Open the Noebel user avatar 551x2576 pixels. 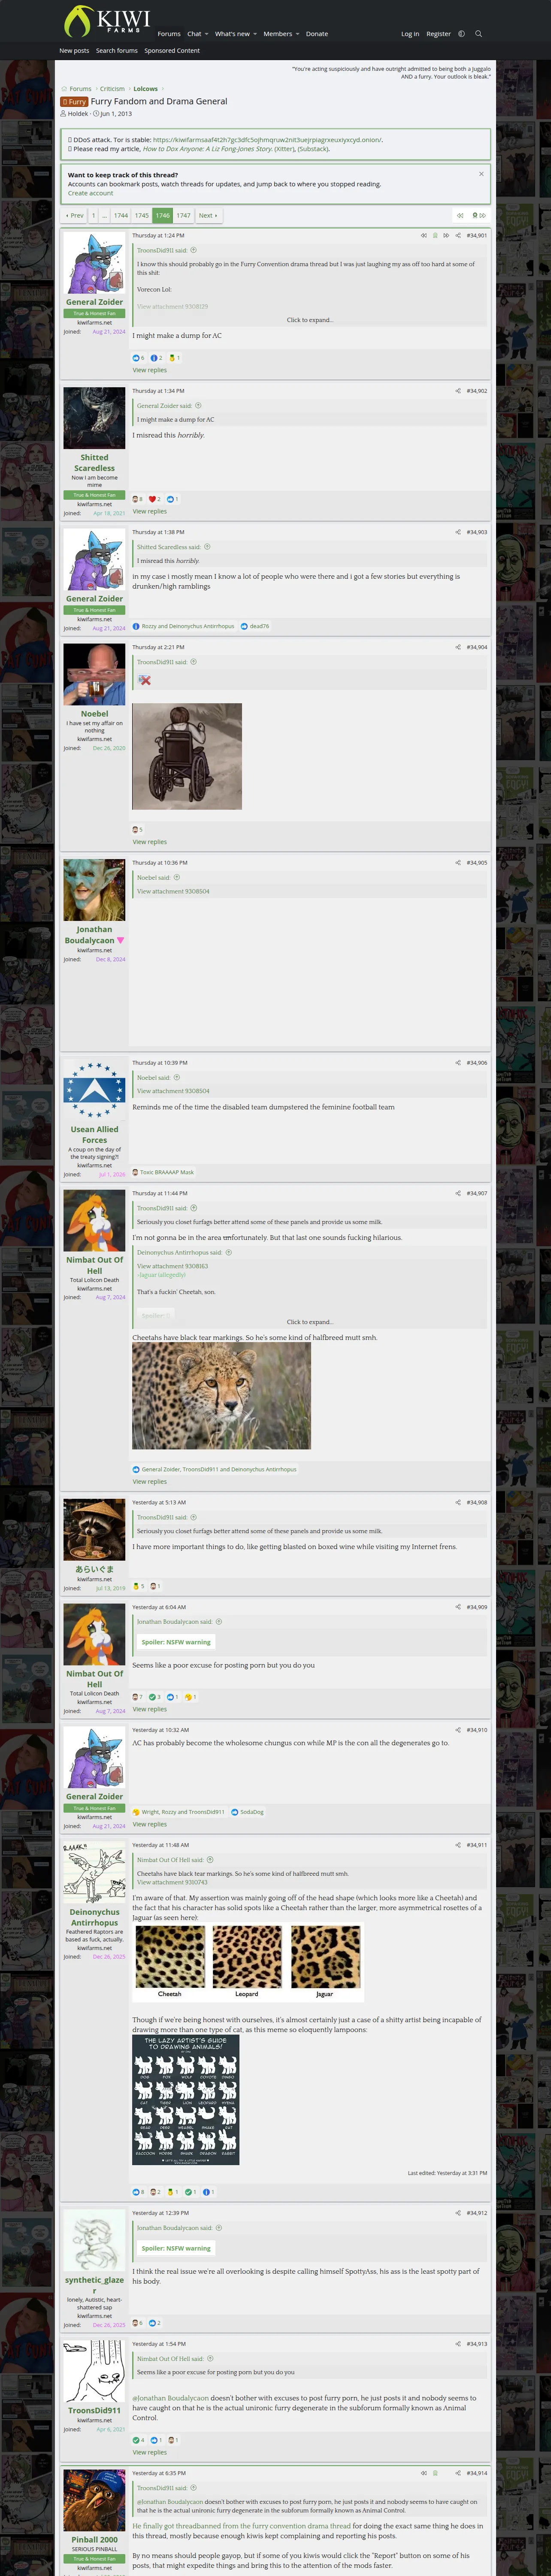pos(94,675)
